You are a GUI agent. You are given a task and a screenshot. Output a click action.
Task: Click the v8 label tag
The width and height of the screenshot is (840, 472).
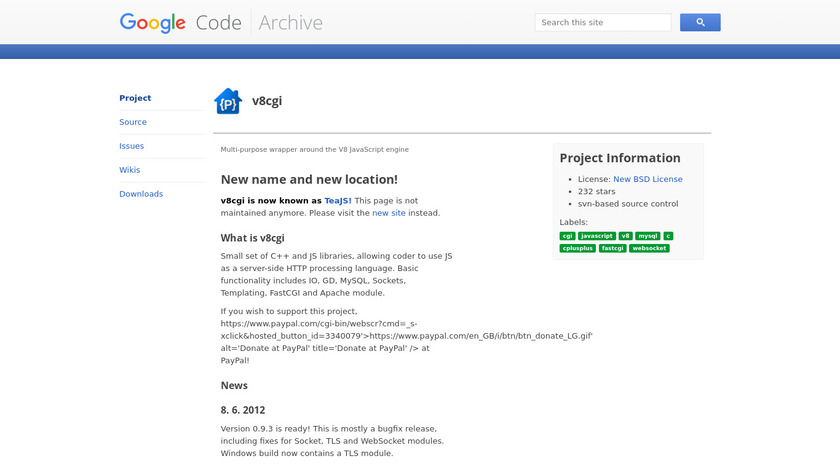click(x=625, y=236)
